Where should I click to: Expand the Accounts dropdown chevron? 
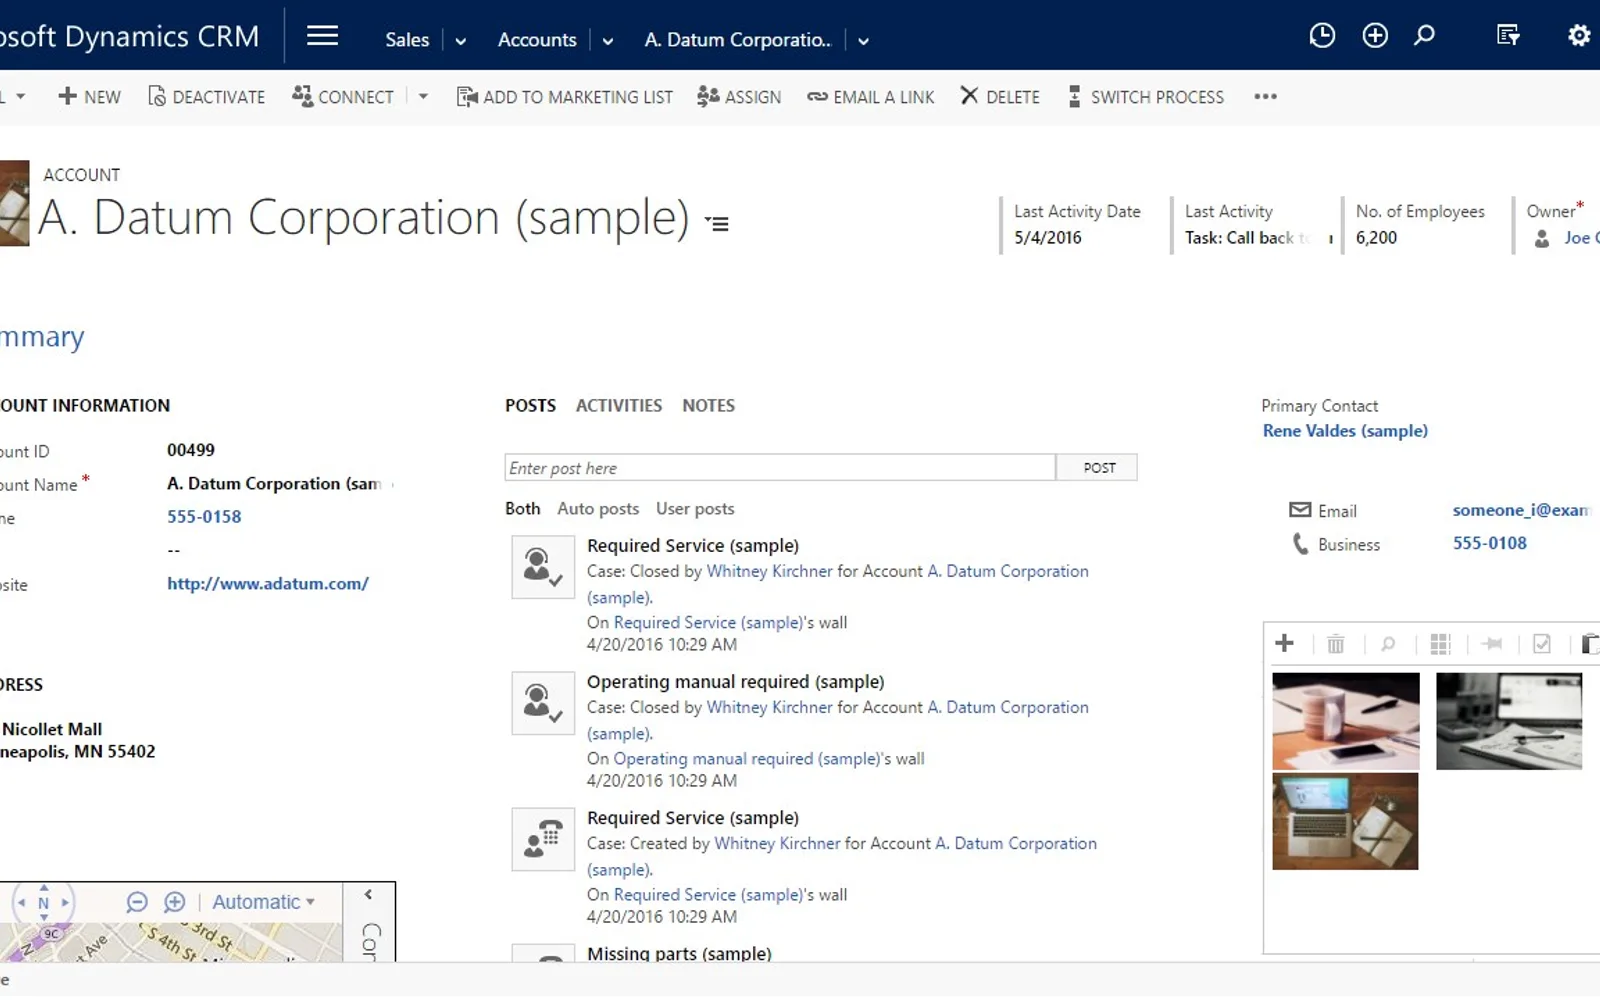coord(608,41)
